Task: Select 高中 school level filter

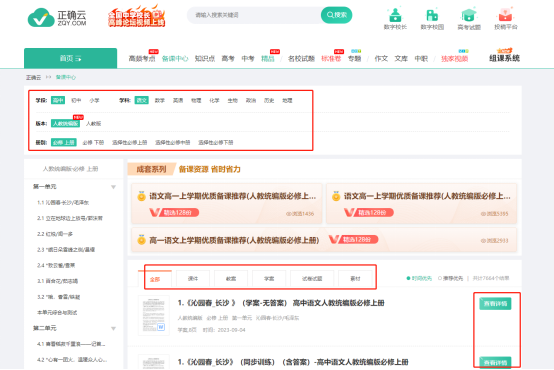Action: [x=58, y=100]
